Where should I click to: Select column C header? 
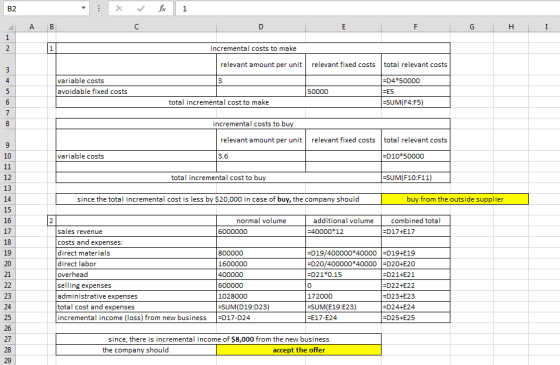click(136, 27)
